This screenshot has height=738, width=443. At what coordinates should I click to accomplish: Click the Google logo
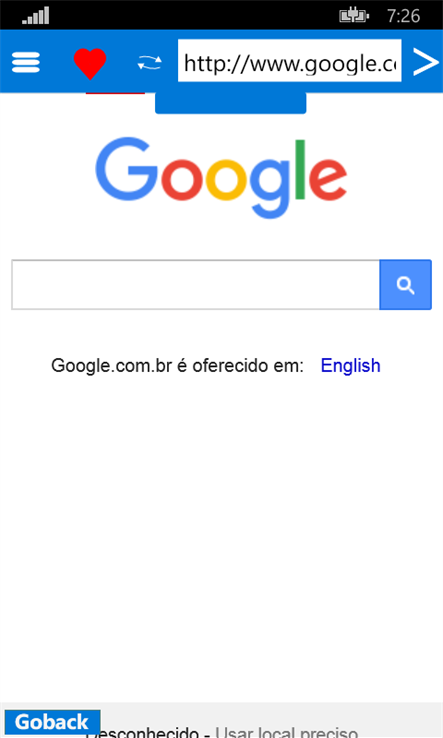(221, 178)
